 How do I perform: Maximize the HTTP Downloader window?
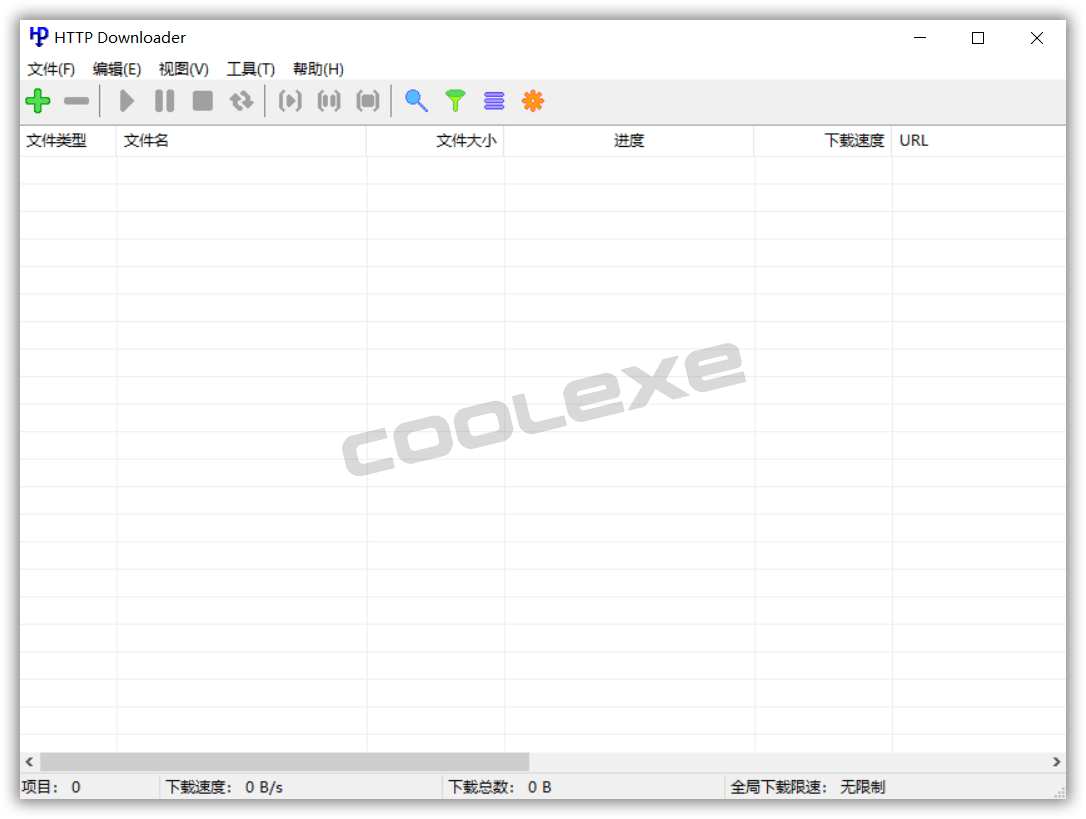[978, 37]
